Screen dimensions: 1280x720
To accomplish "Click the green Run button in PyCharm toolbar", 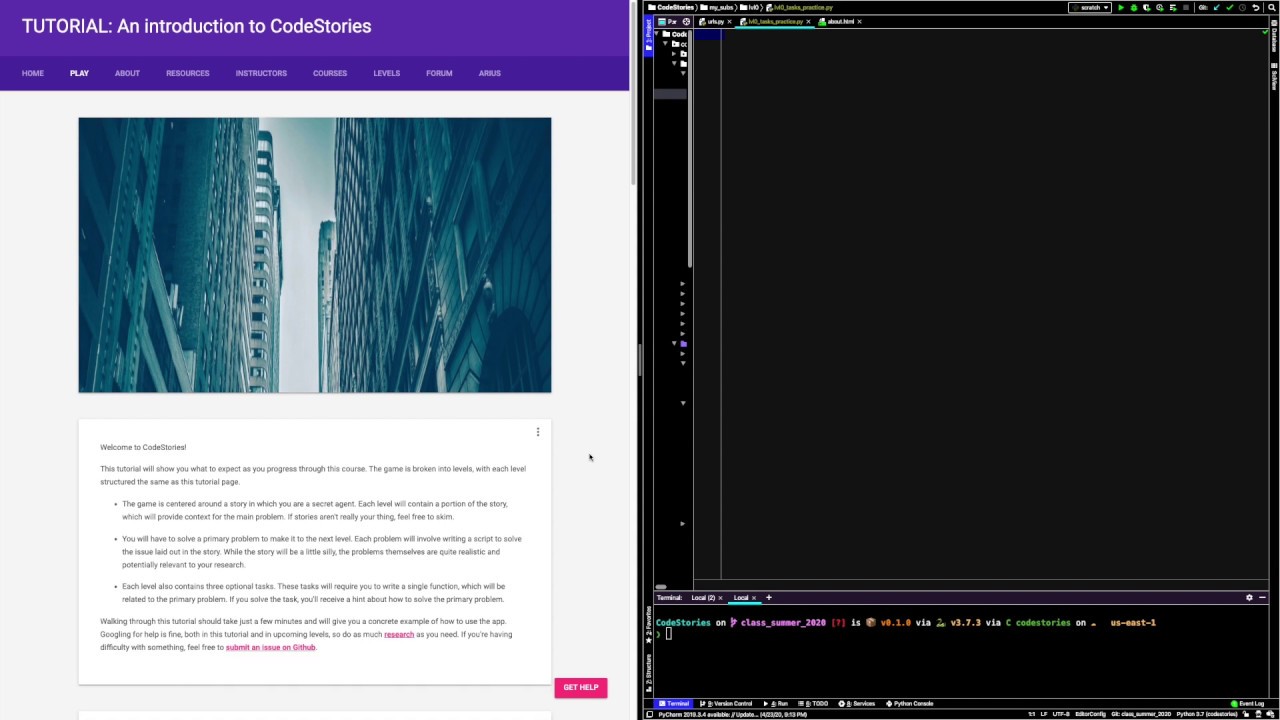I will [x=1121, y=7].
